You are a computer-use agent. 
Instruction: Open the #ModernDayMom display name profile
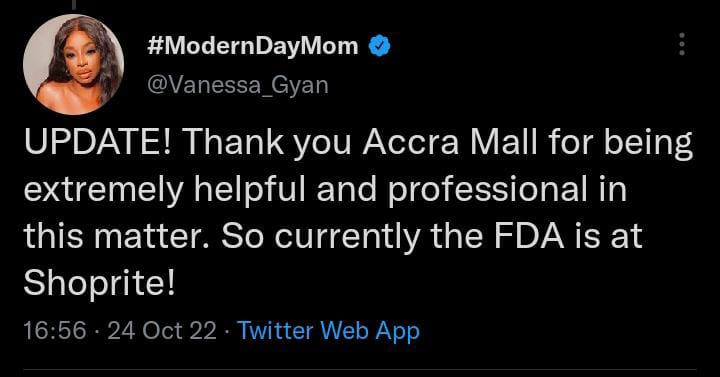(253, 46)
